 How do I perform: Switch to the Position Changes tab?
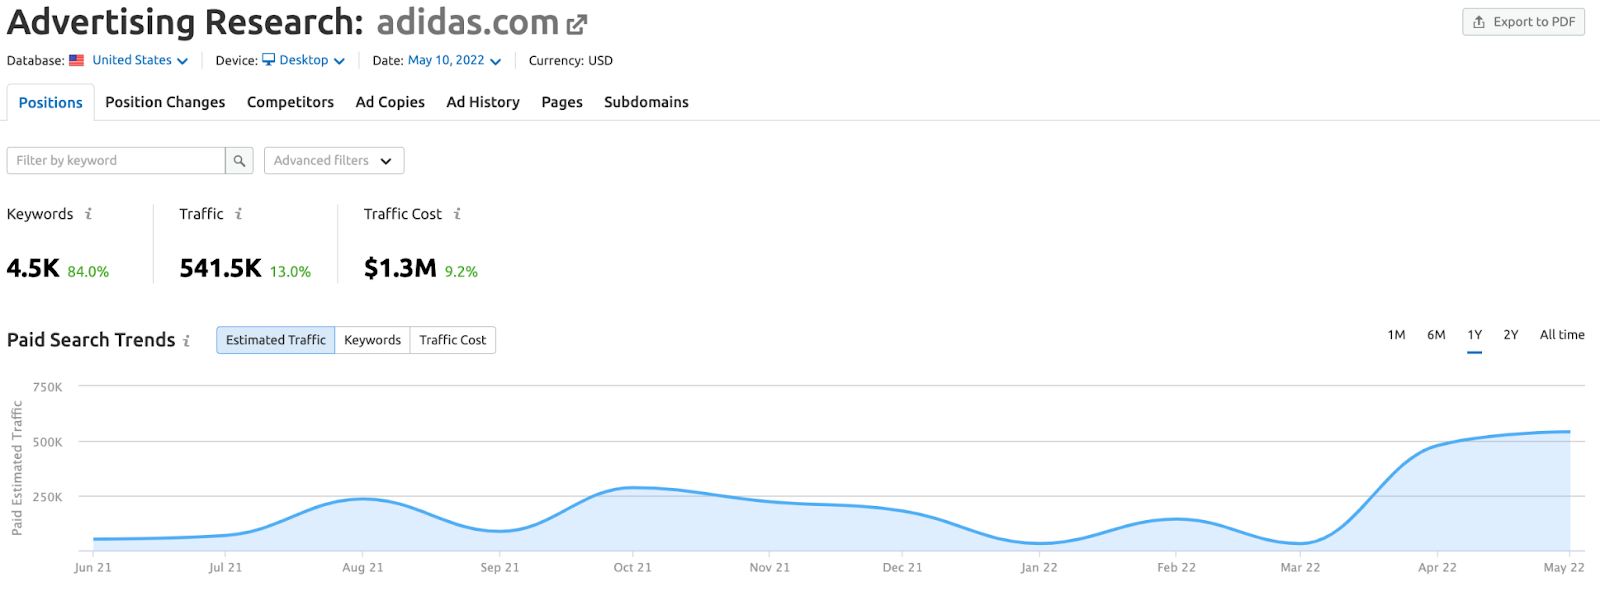pos(165,102)
